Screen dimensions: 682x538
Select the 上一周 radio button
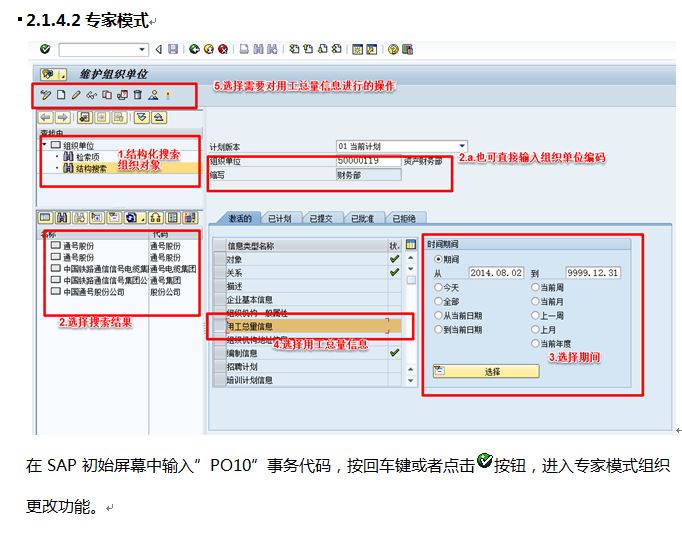point(535,315)
